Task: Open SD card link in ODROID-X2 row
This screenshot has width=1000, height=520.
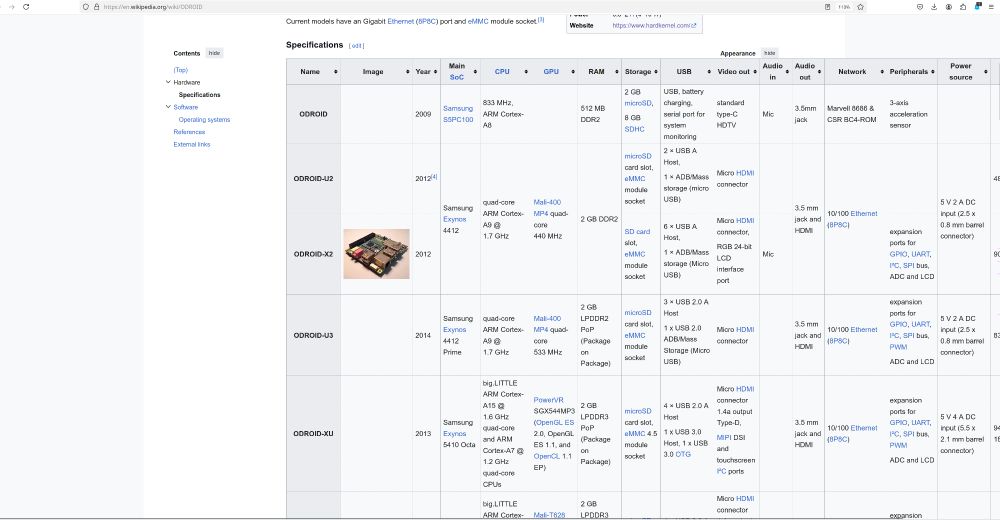Action: [637, 232]
